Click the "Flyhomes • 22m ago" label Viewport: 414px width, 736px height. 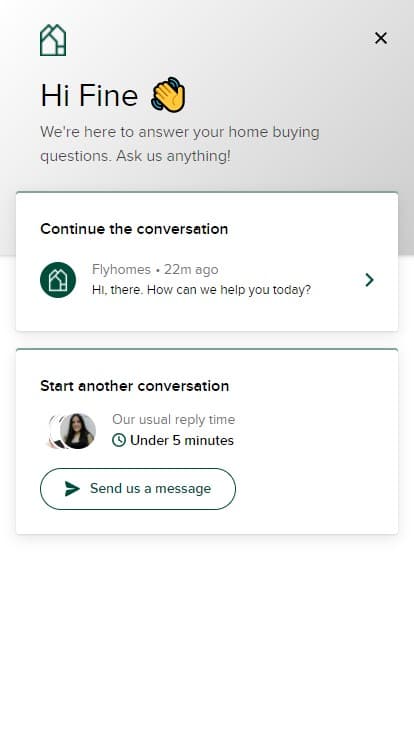155,269
